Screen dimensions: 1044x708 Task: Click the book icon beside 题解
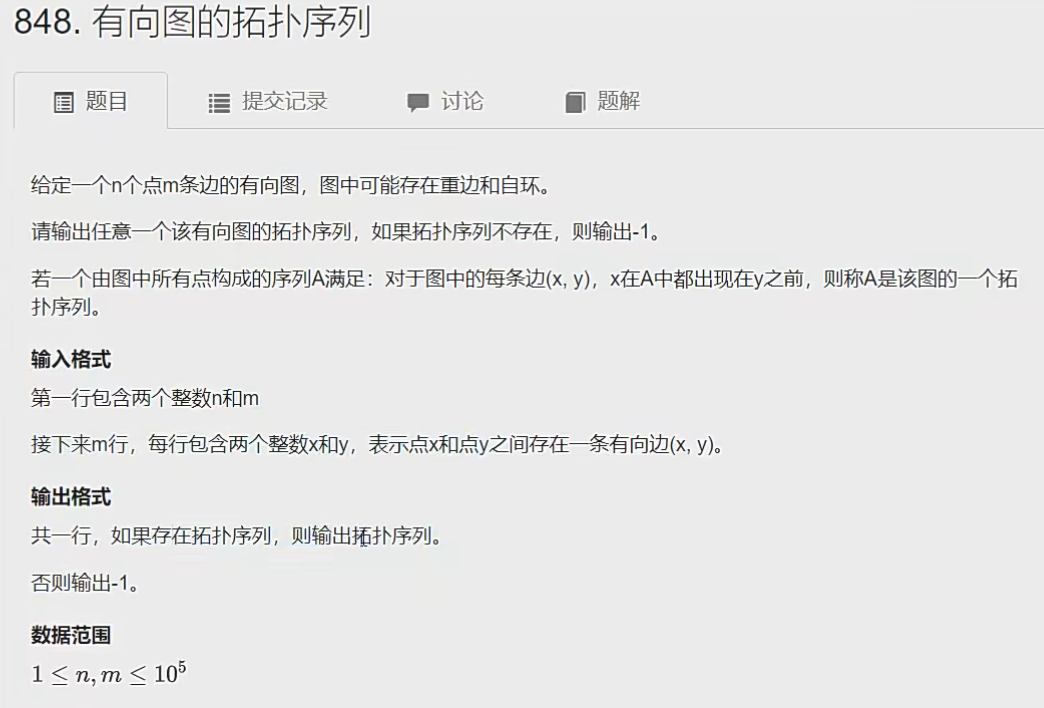pos(575,103)
